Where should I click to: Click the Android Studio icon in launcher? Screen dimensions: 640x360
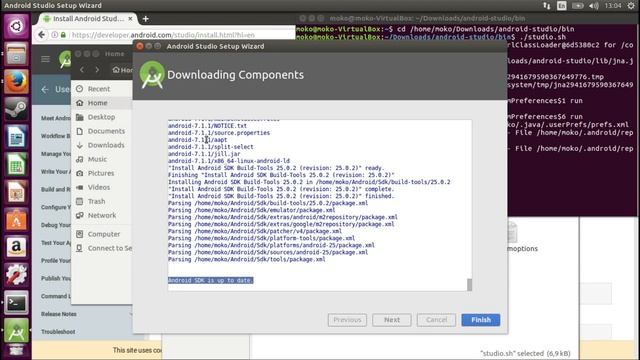[16, 331]
